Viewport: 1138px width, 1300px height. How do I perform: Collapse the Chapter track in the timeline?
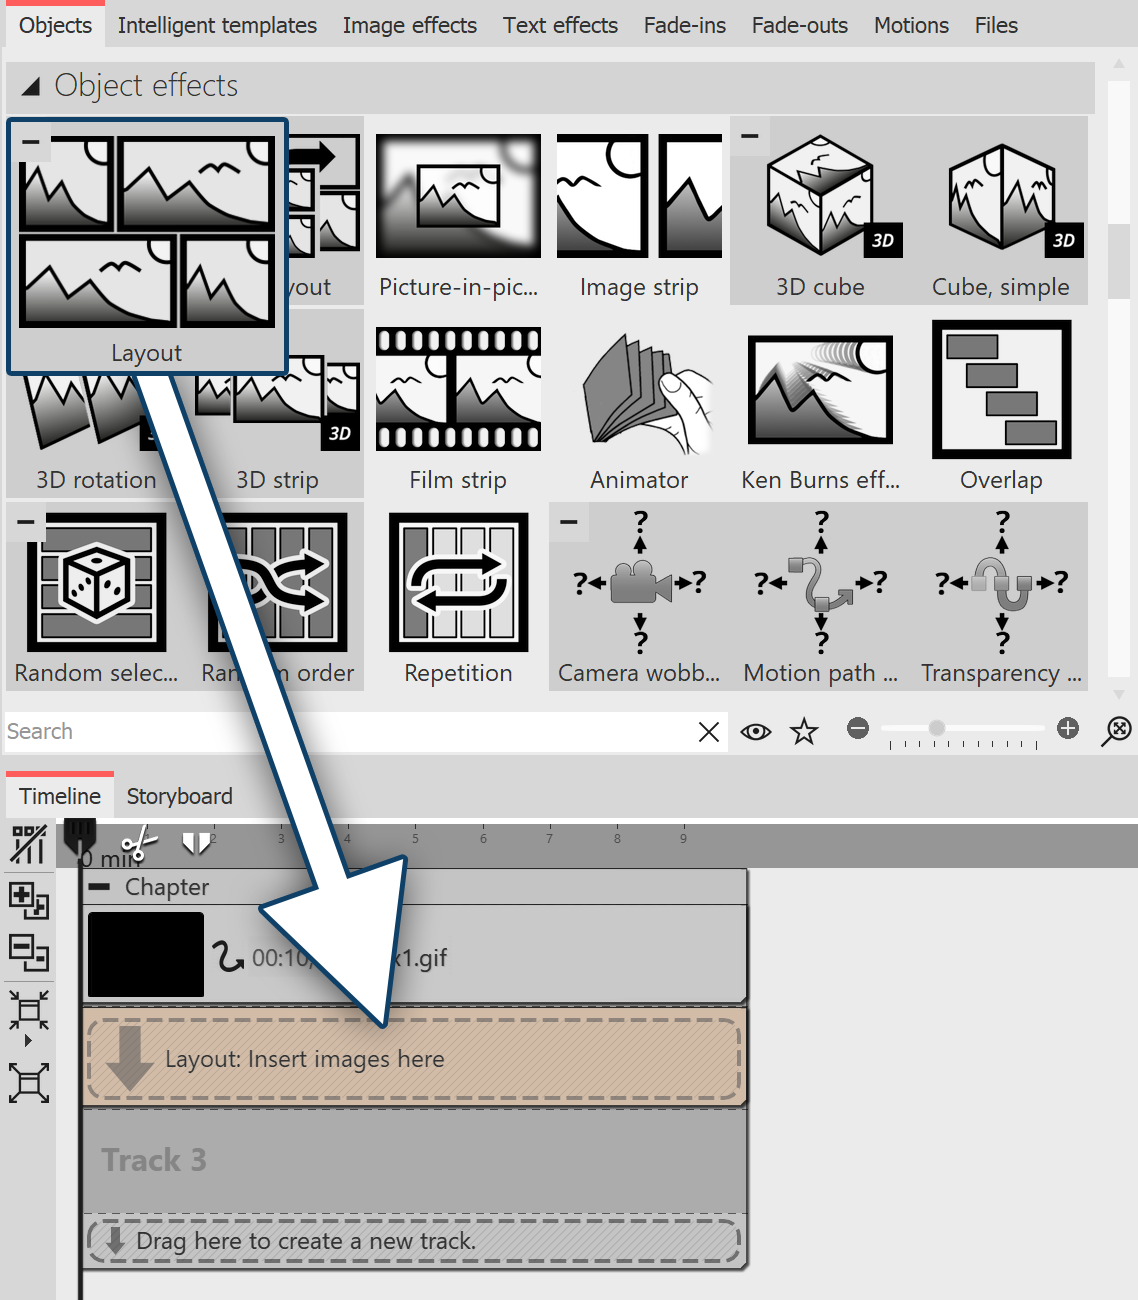(x=100, y=886)
